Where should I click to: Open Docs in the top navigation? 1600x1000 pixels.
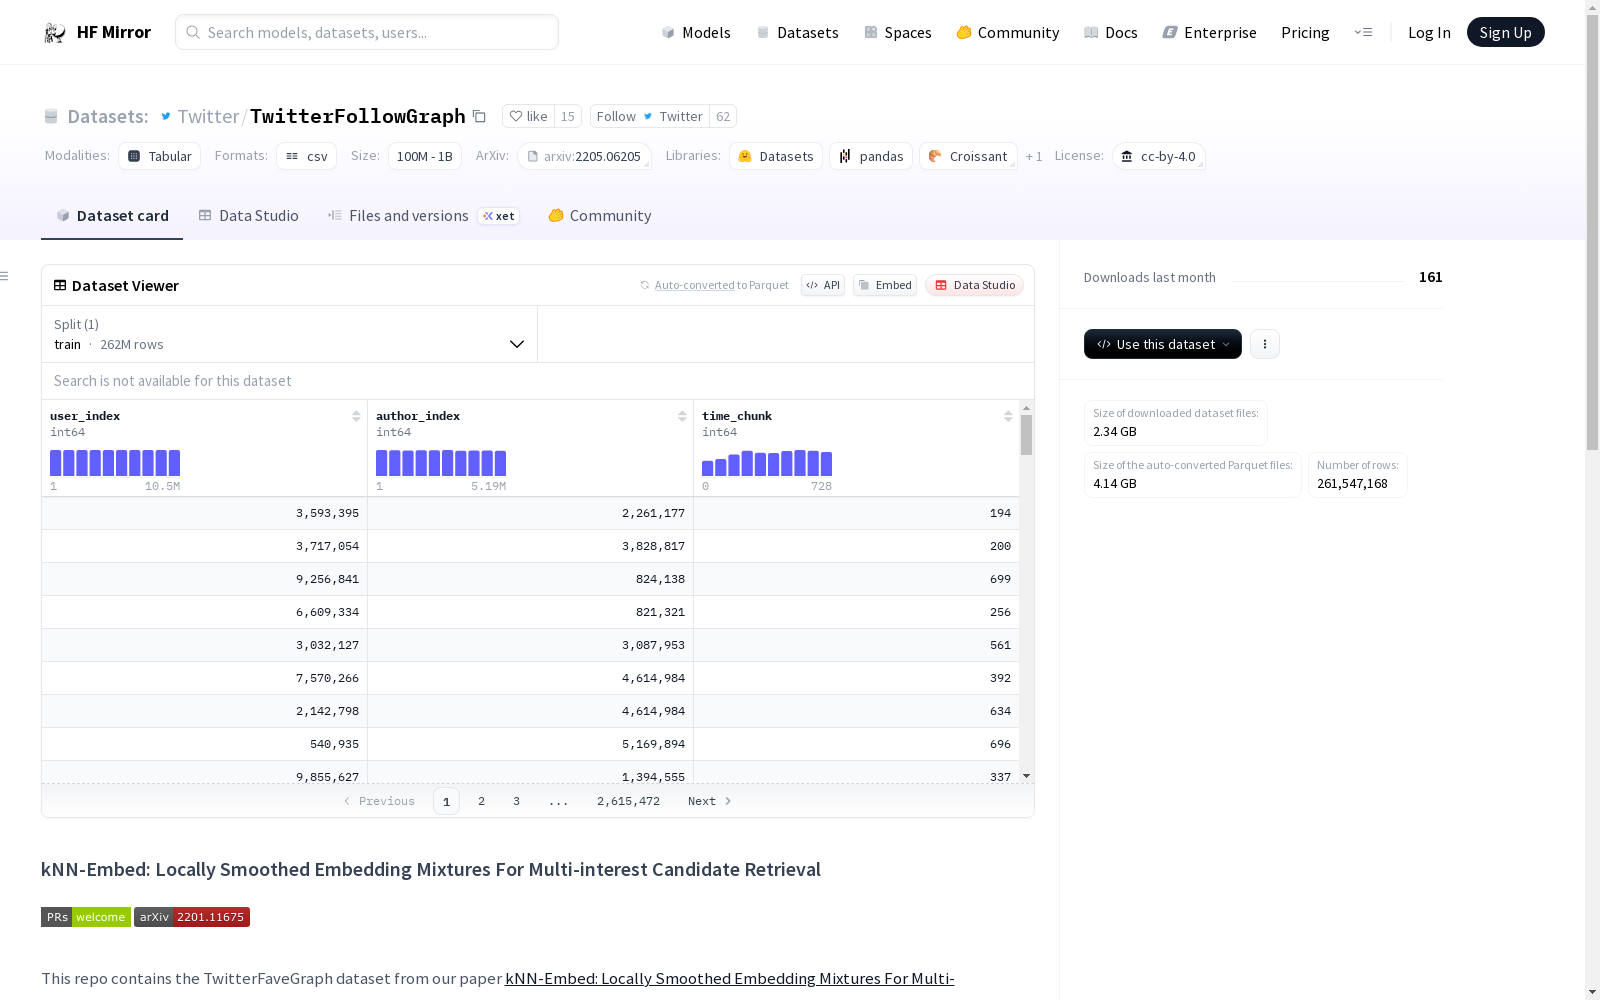[x=1111, y=33]
